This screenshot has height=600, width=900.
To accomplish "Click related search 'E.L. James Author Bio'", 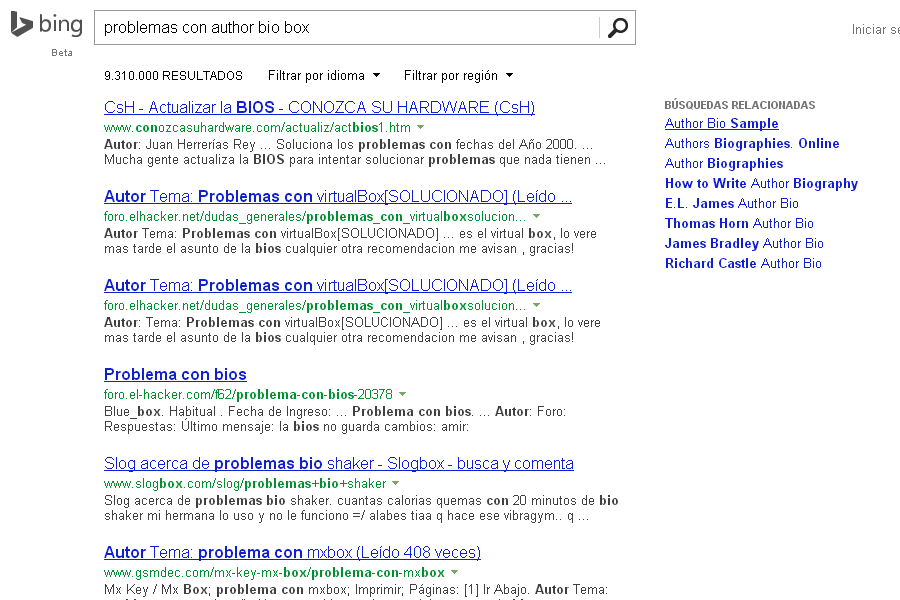I will [732, 203].
